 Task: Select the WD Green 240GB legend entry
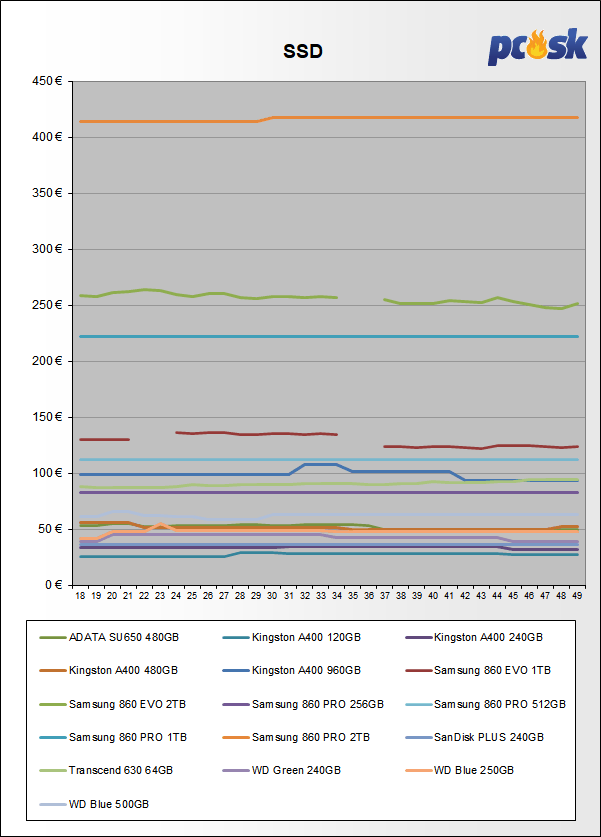coord(282,771)
